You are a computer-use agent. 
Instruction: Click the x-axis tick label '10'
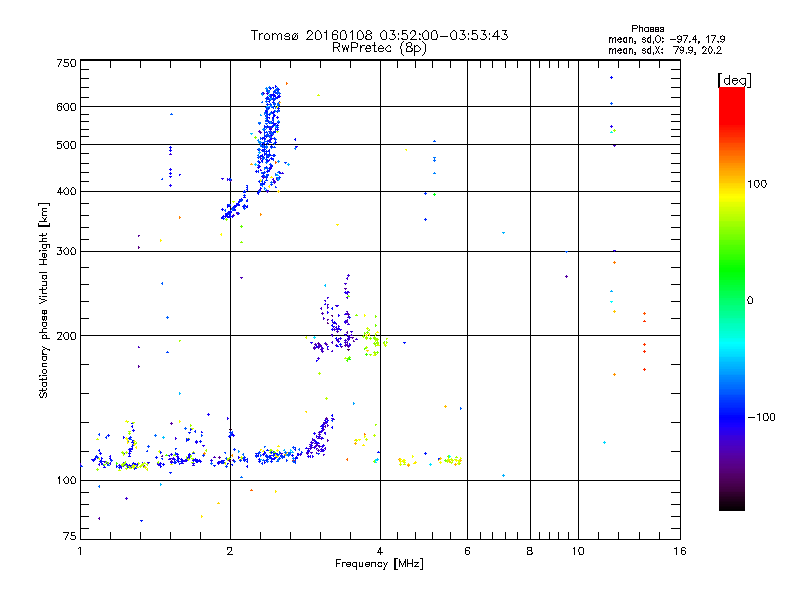[x=578, y=551]
